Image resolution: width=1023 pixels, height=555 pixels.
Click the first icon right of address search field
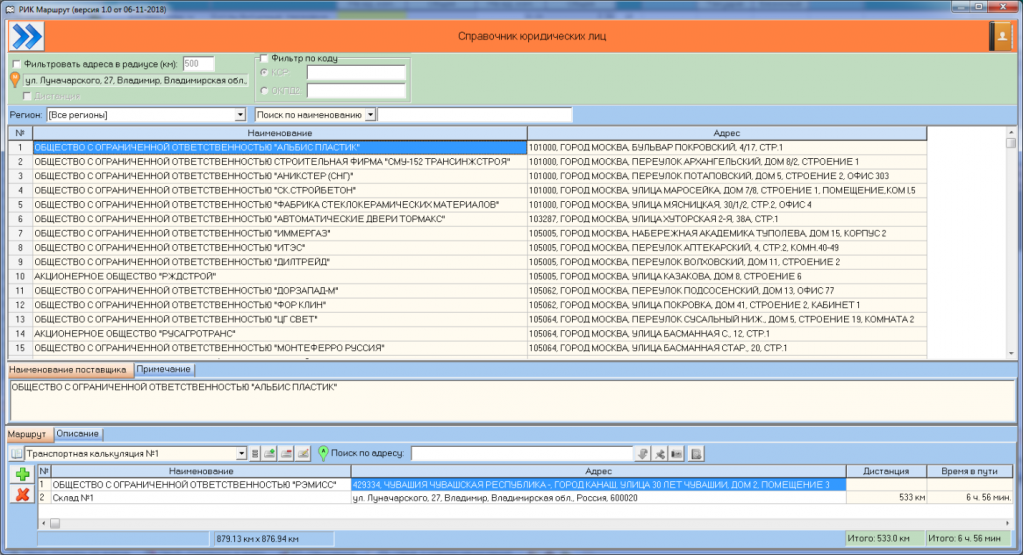click(x=643, y=454)
